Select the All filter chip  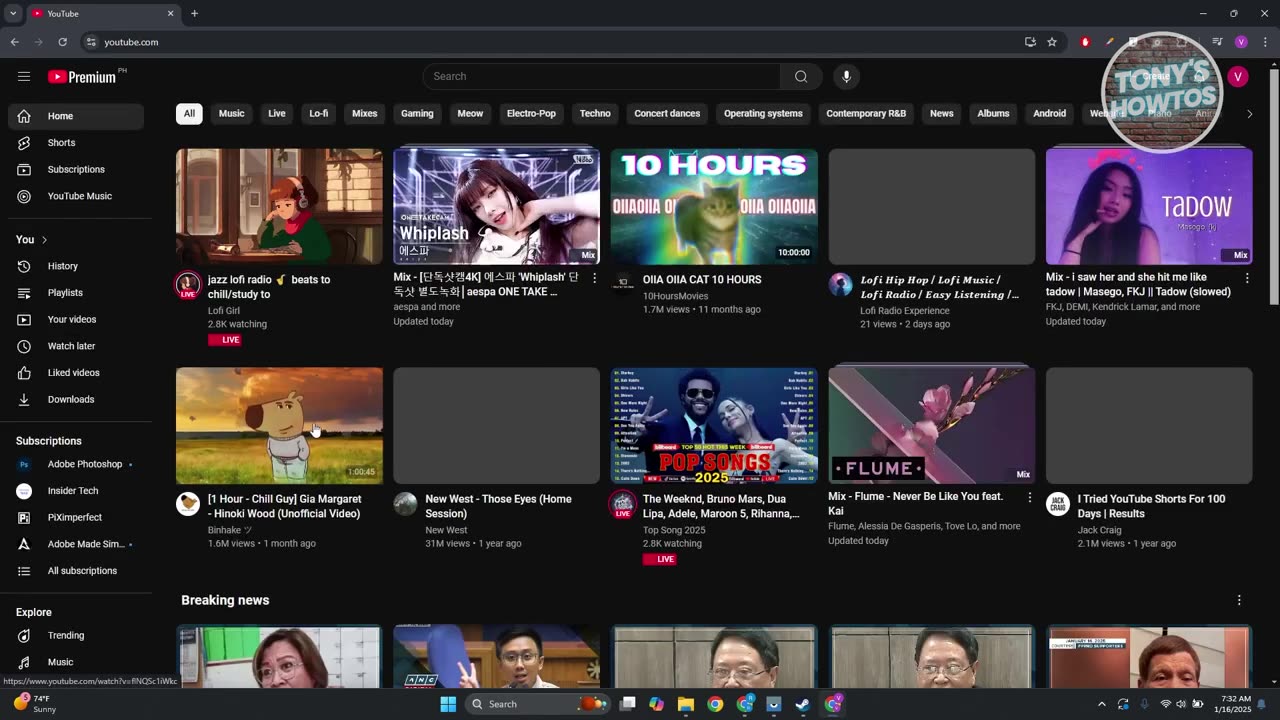click(189, 114)
